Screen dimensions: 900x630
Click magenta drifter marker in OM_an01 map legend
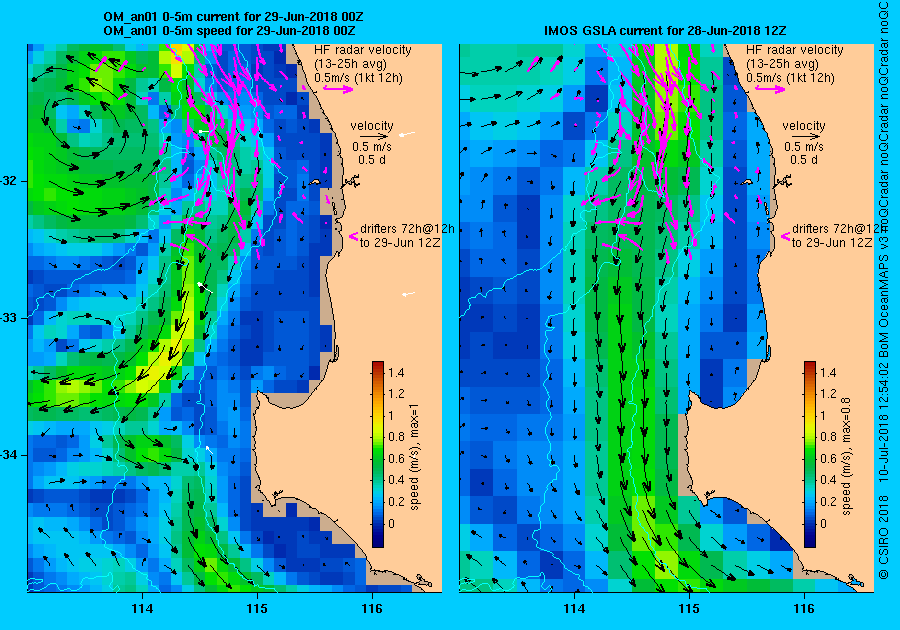[354, 236]
